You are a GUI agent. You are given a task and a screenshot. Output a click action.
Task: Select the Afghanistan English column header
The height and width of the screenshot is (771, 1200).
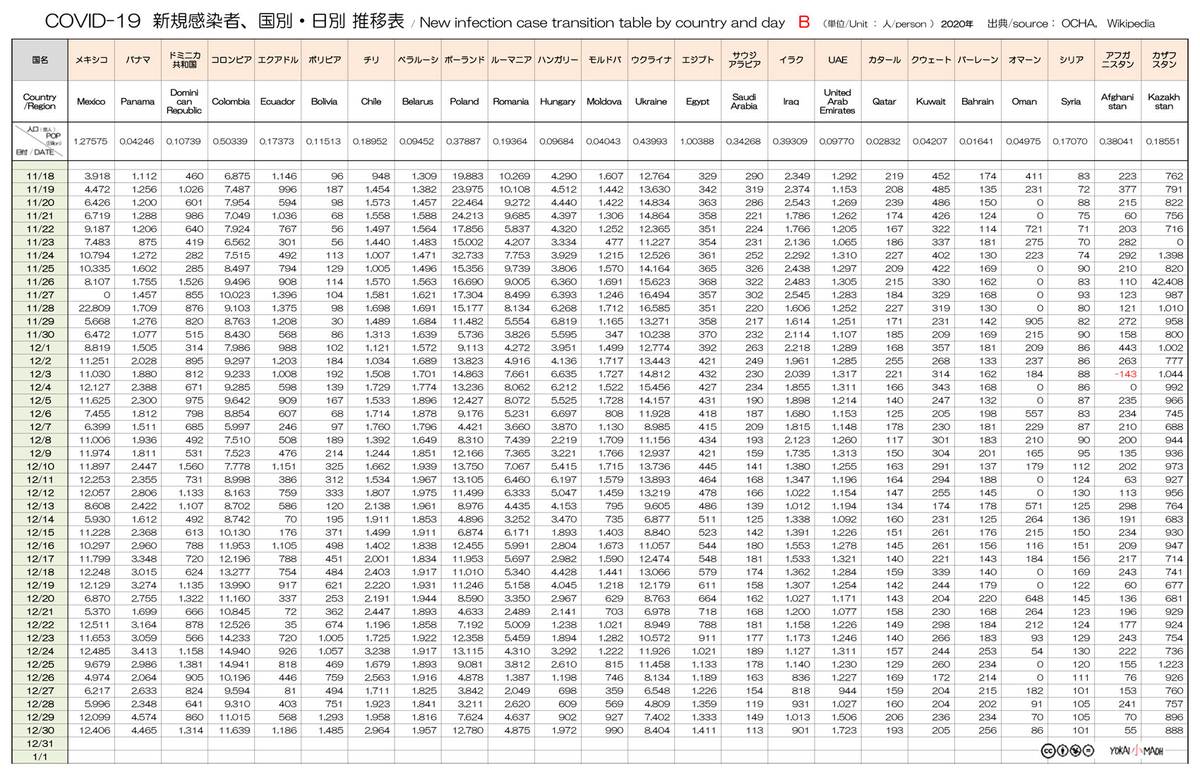point(1117,100)
